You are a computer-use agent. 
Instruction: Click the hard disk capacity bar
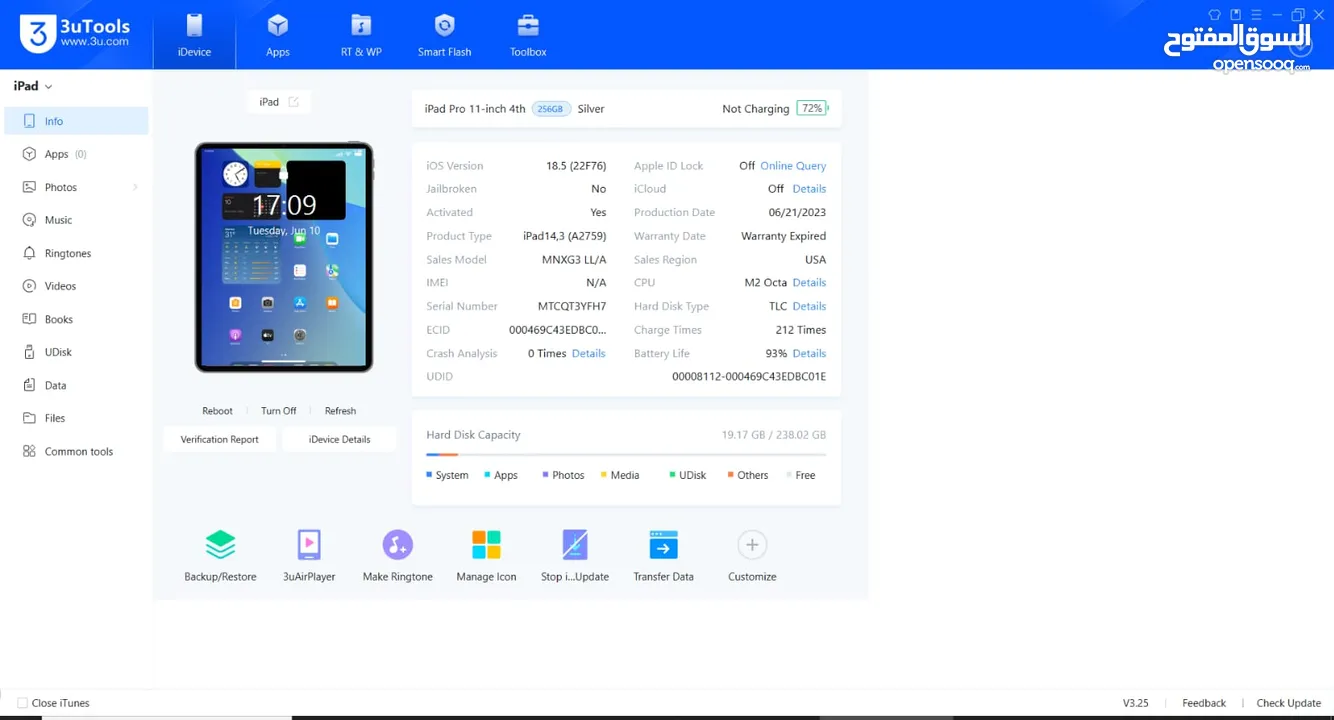click(626, 455)
